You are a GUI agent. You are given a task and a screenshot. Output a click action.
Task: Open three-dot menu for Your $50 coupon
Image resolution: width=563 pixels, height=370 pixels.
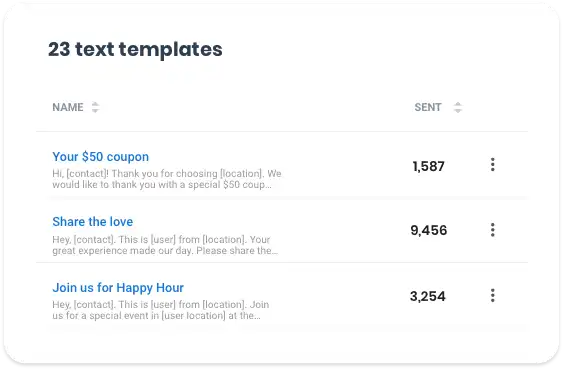click(x=493, y=165)
